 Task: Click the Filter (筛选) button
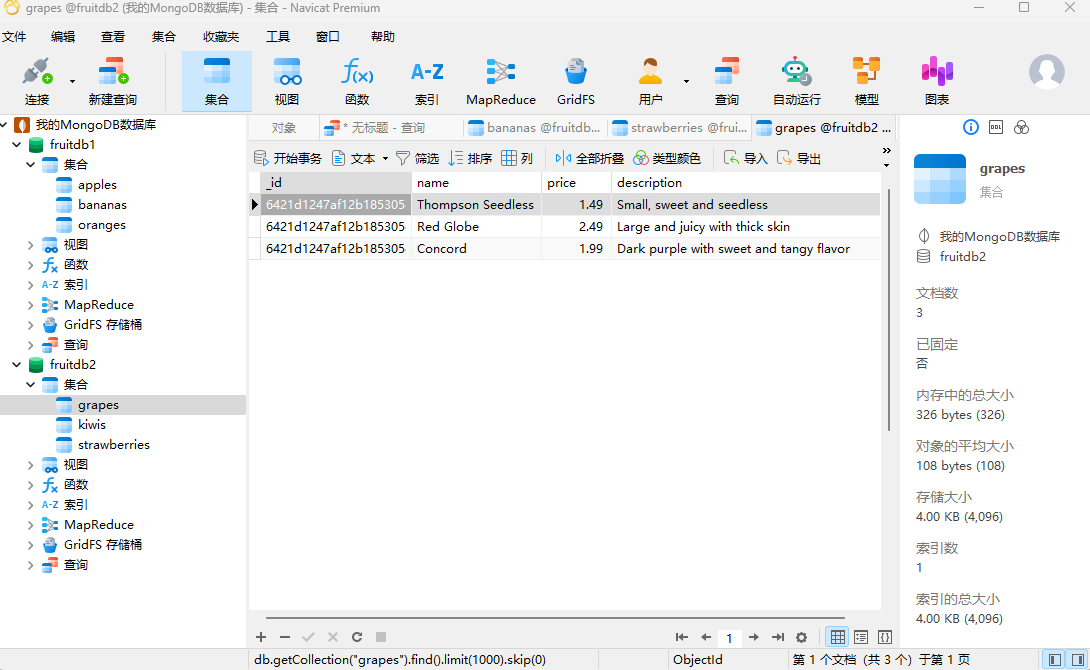click(x=418, y=159)
